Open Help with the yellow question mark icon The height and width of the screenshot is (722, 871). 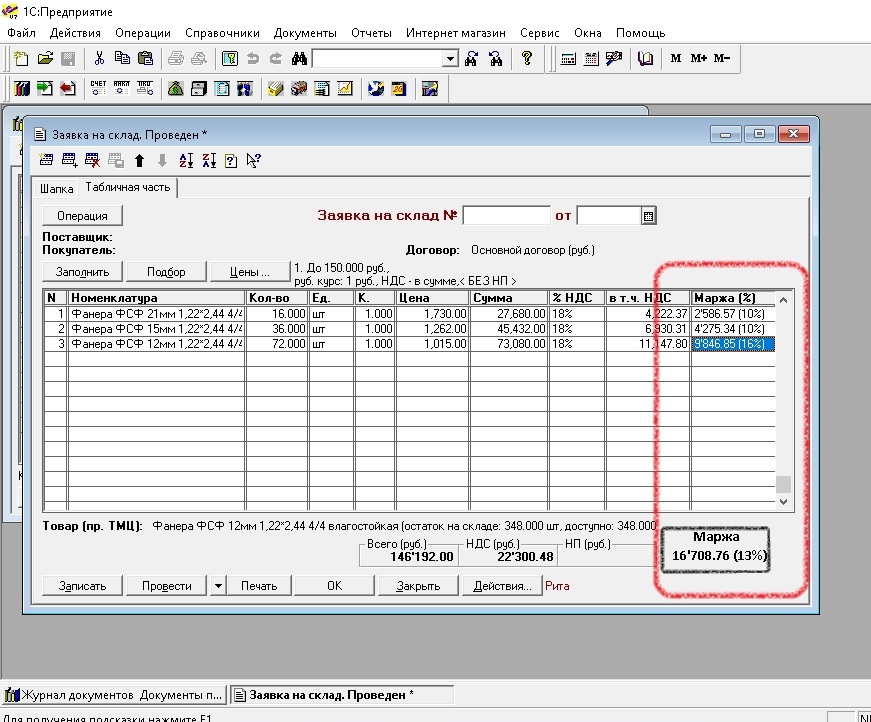click(x=527, y=59)
